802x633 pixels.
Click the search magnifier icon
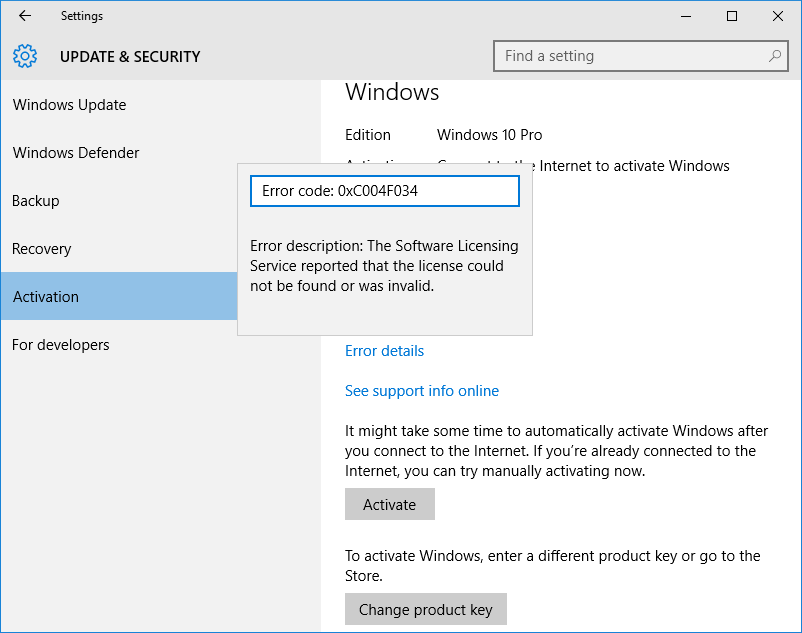[775, 56]
